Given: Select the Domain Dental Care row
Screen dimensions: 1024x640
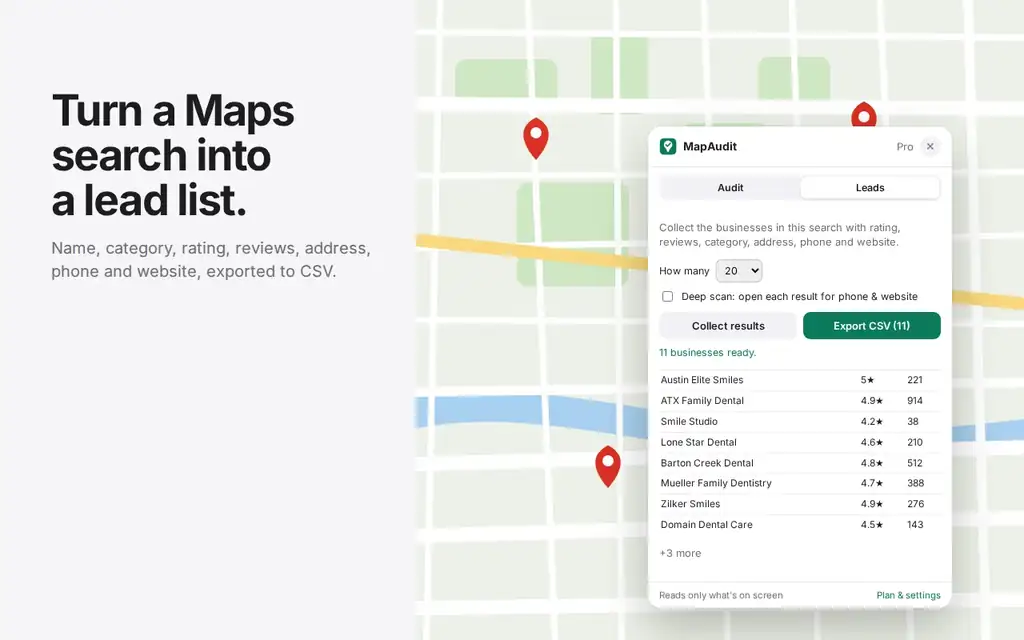Looking at the screenshot, I should (799, 525).
